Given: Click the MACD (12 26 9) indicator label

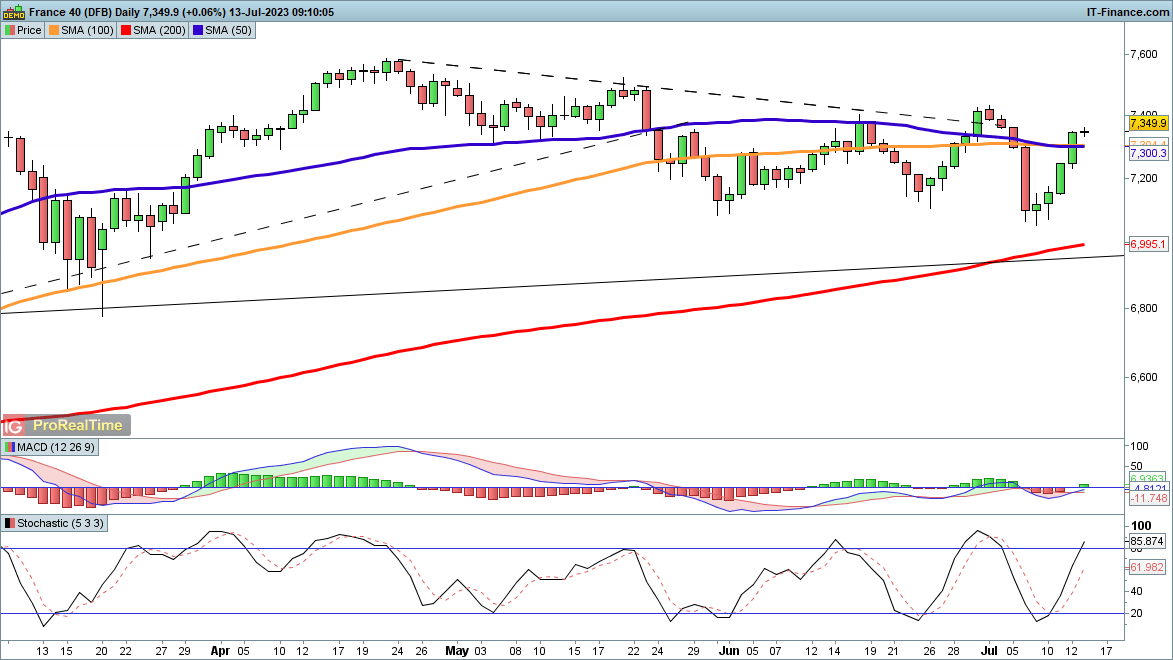Looking at the screenshot, I should coord(56,447).
